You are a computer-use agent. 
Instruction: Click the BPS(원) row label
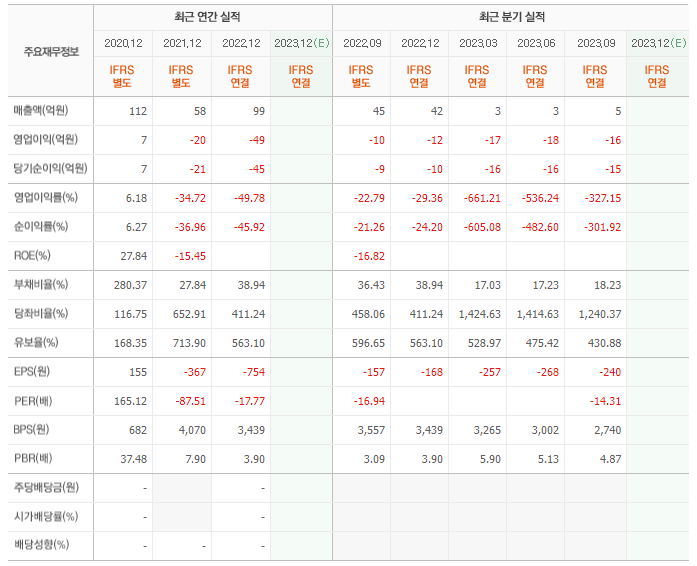click(x=31, y=430)
